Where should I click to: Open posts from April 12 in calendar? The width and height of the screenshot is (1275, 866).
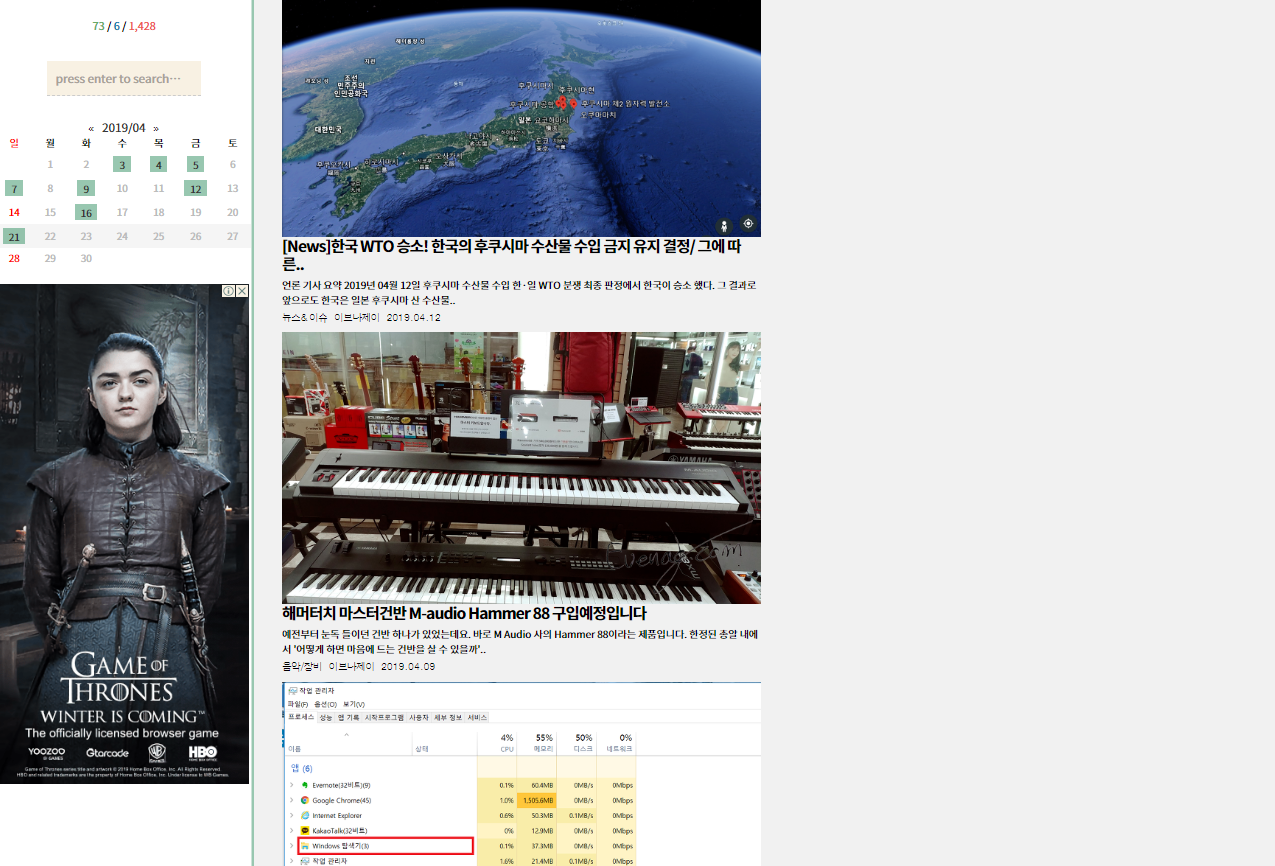[x=196, y=189]
